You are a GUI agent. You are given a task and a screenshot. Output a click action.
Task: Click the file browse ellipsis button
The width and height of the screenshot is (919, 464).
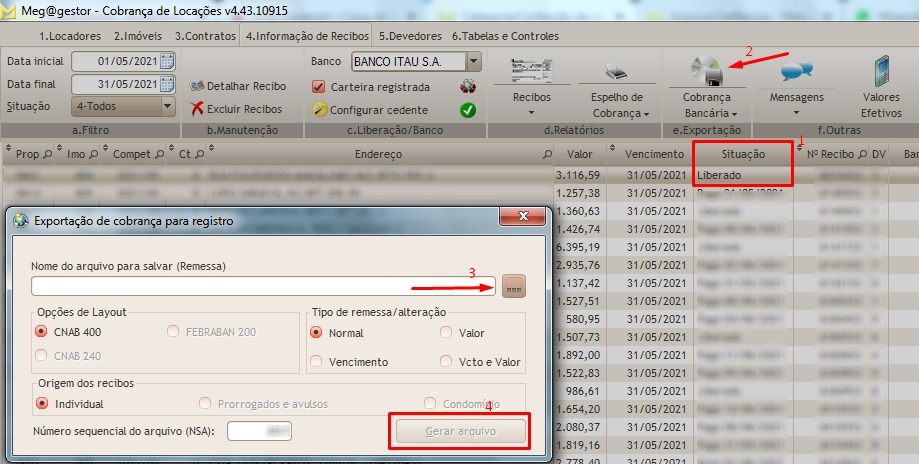(513, 286)
